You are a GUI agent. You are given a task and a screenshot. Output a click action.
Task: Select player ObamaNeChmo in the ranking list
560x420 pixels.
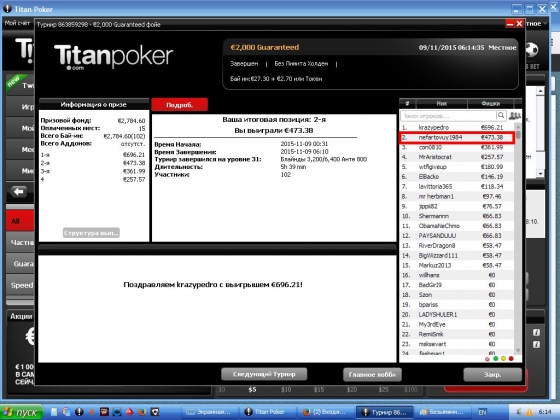click(457, 226)
